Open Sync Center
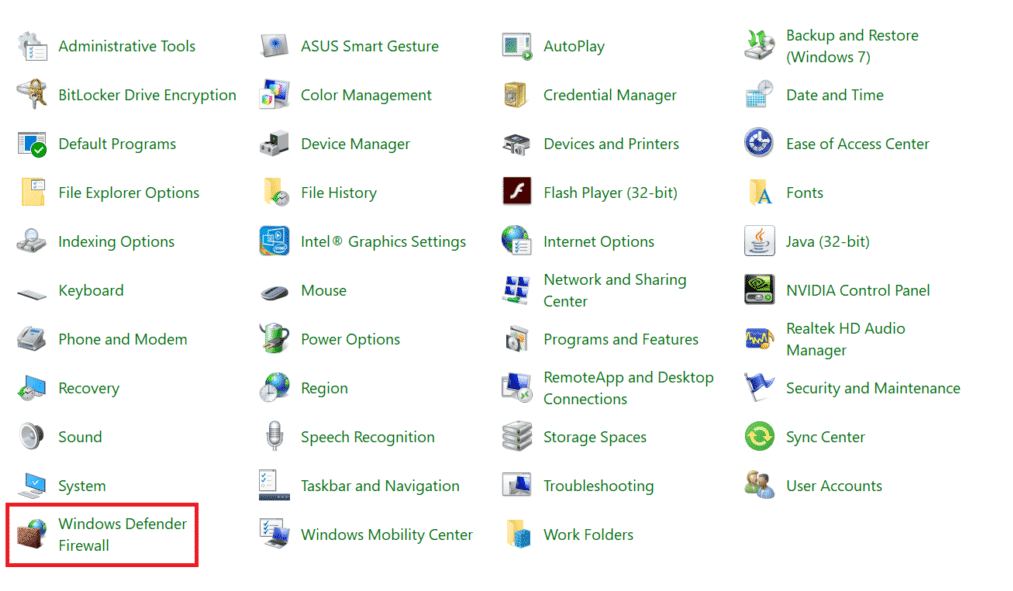 (x=825, y=437)
